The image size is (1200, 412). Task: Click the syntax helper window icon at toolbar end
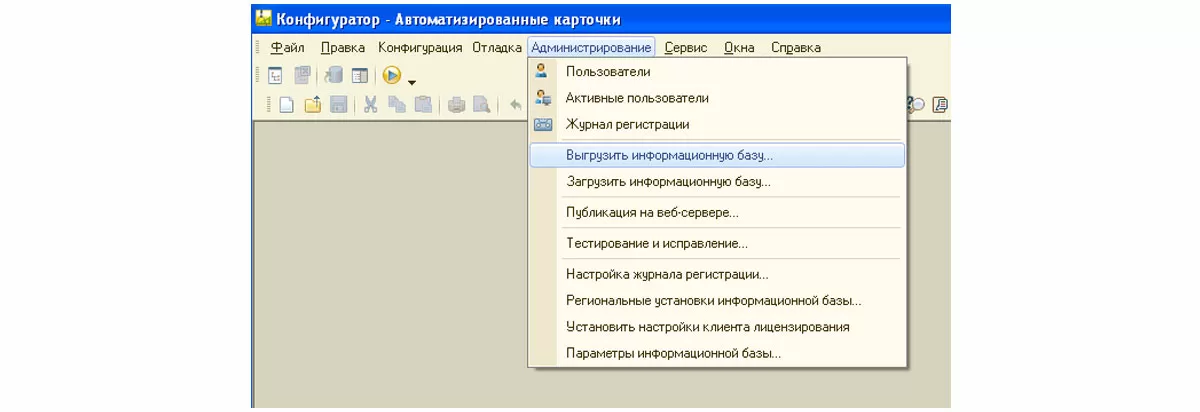940,104
